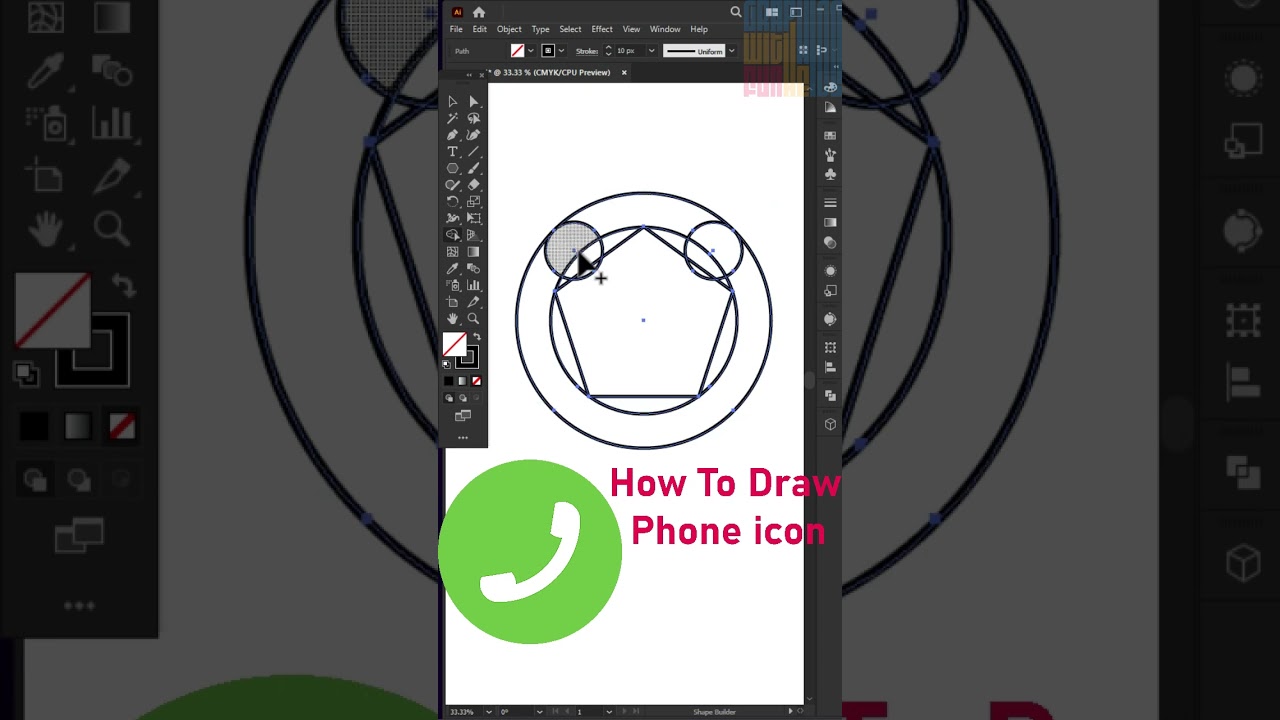Select the Zoom tool
This screenshot has width=1280, height=720.
tap(474, 318)
